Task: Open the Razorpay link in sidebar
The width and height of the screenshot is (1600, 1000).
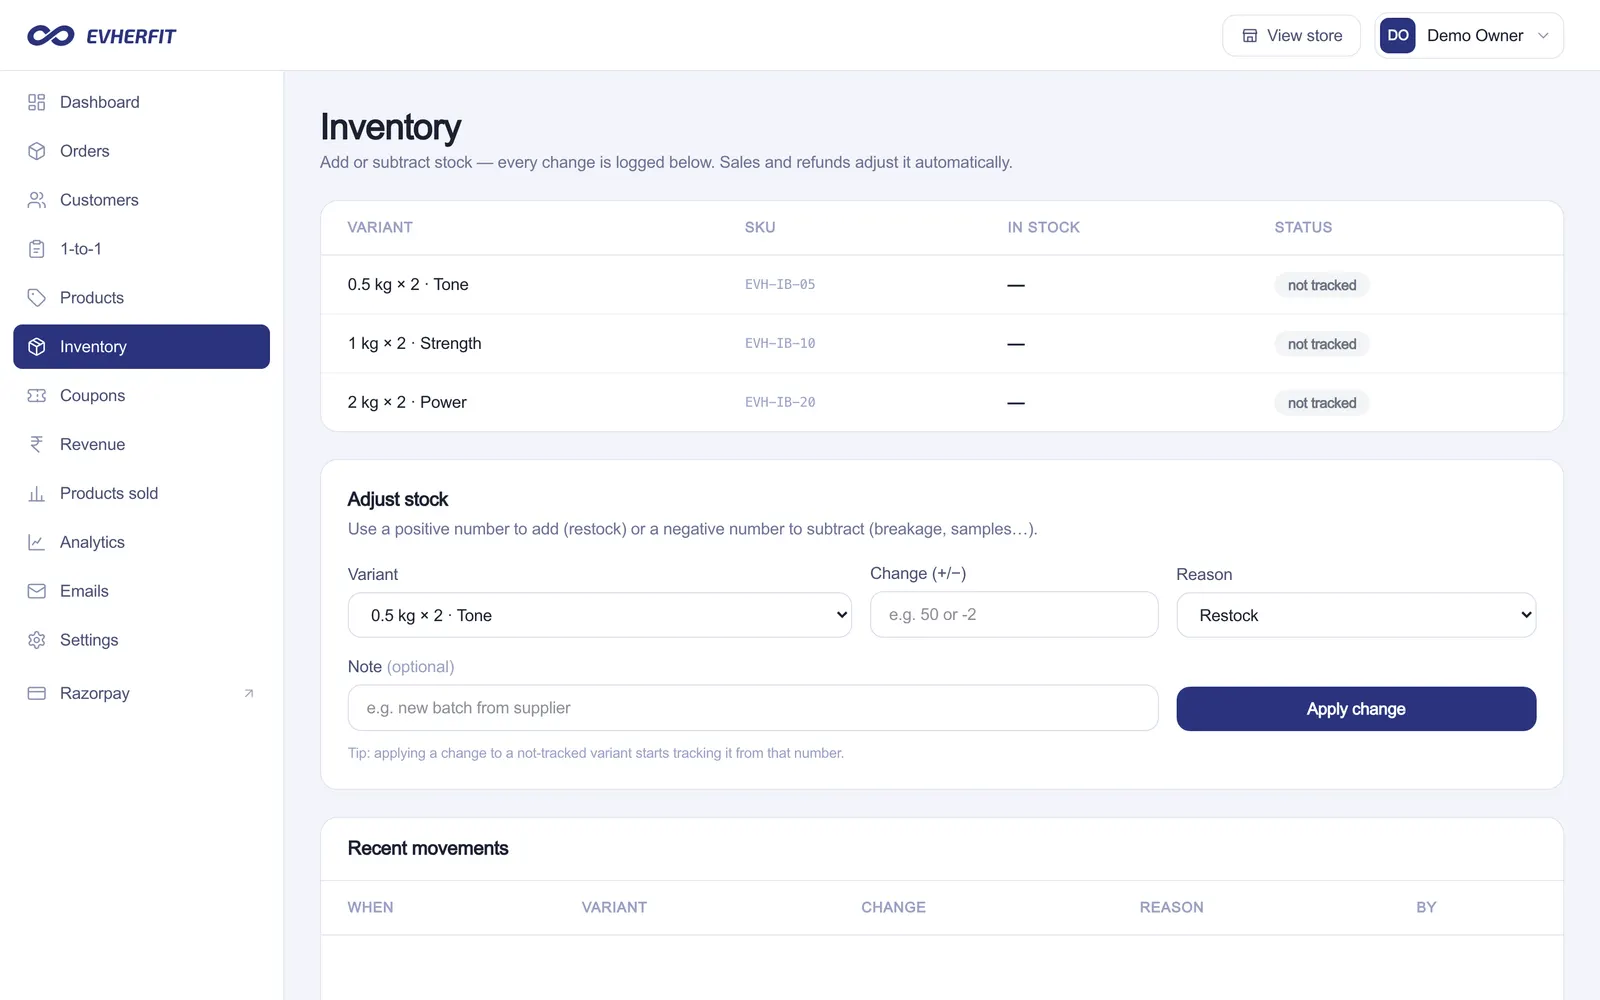Action: [141, 693]
